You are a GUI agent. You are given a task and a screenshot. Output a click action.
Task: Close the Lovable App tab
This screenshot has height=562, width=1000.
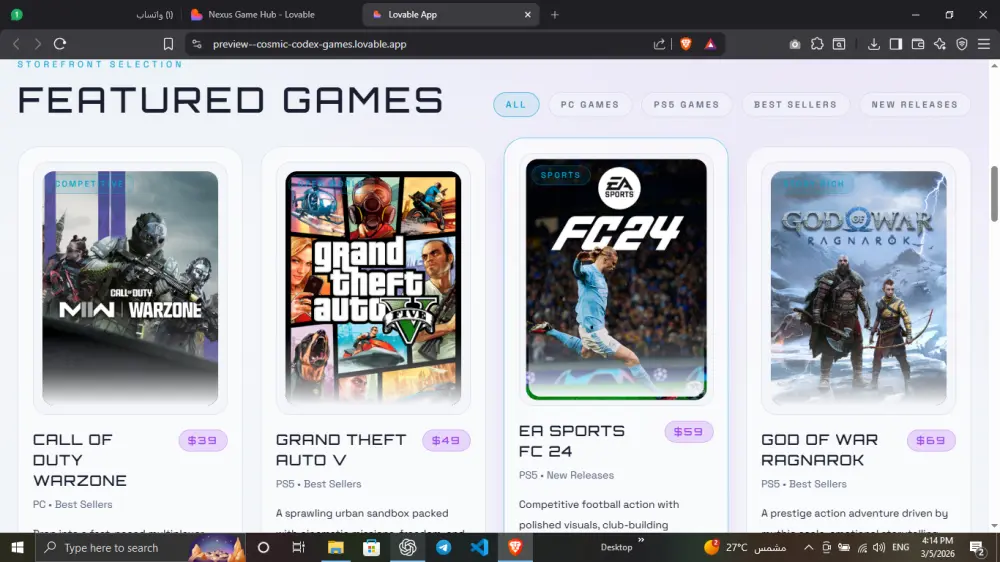[527, 15]
